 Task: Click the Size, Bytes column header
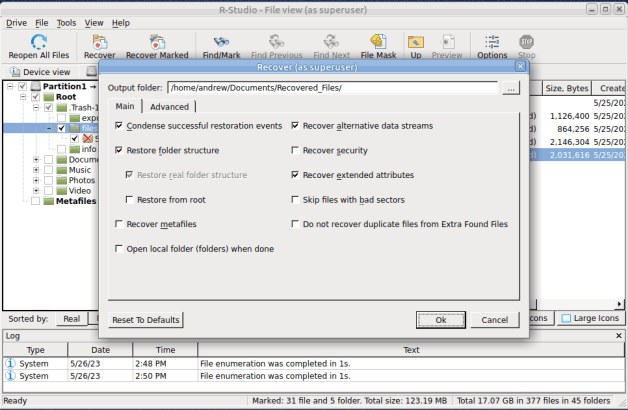[x=566, y=88]
